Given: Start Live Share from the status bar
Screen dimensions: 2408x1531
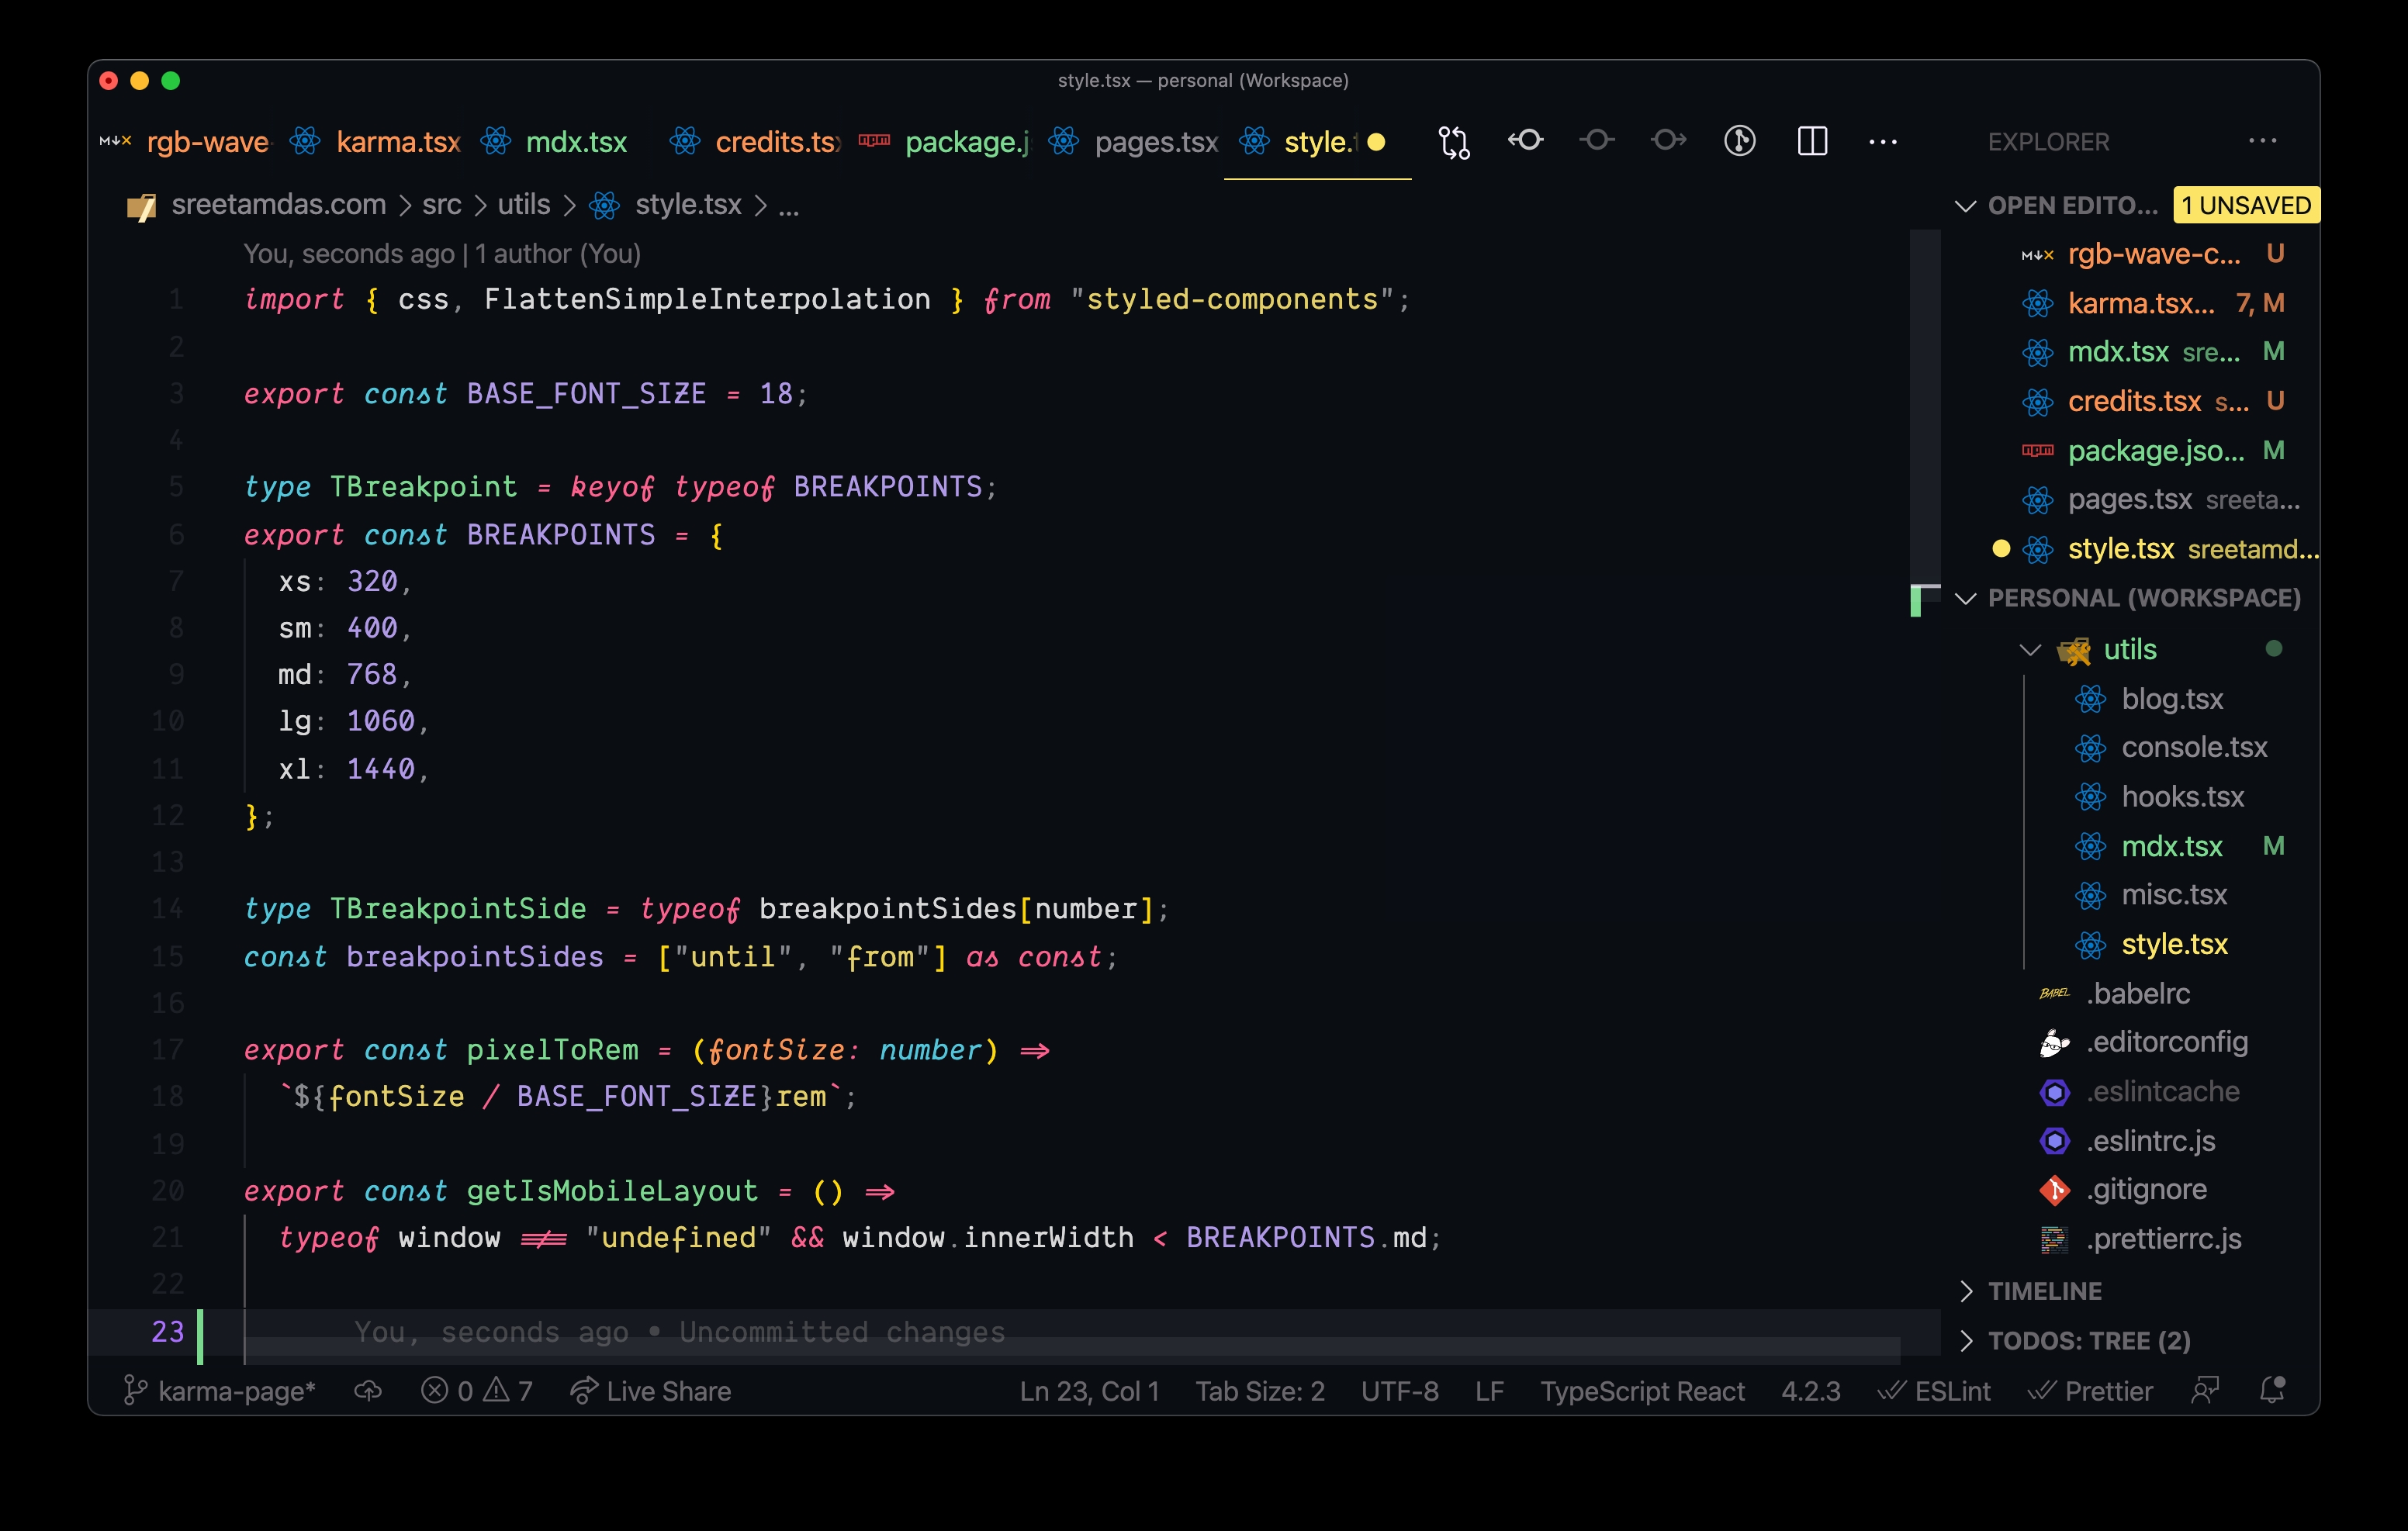Looking at the screenshot, I should coord(651,1391).
